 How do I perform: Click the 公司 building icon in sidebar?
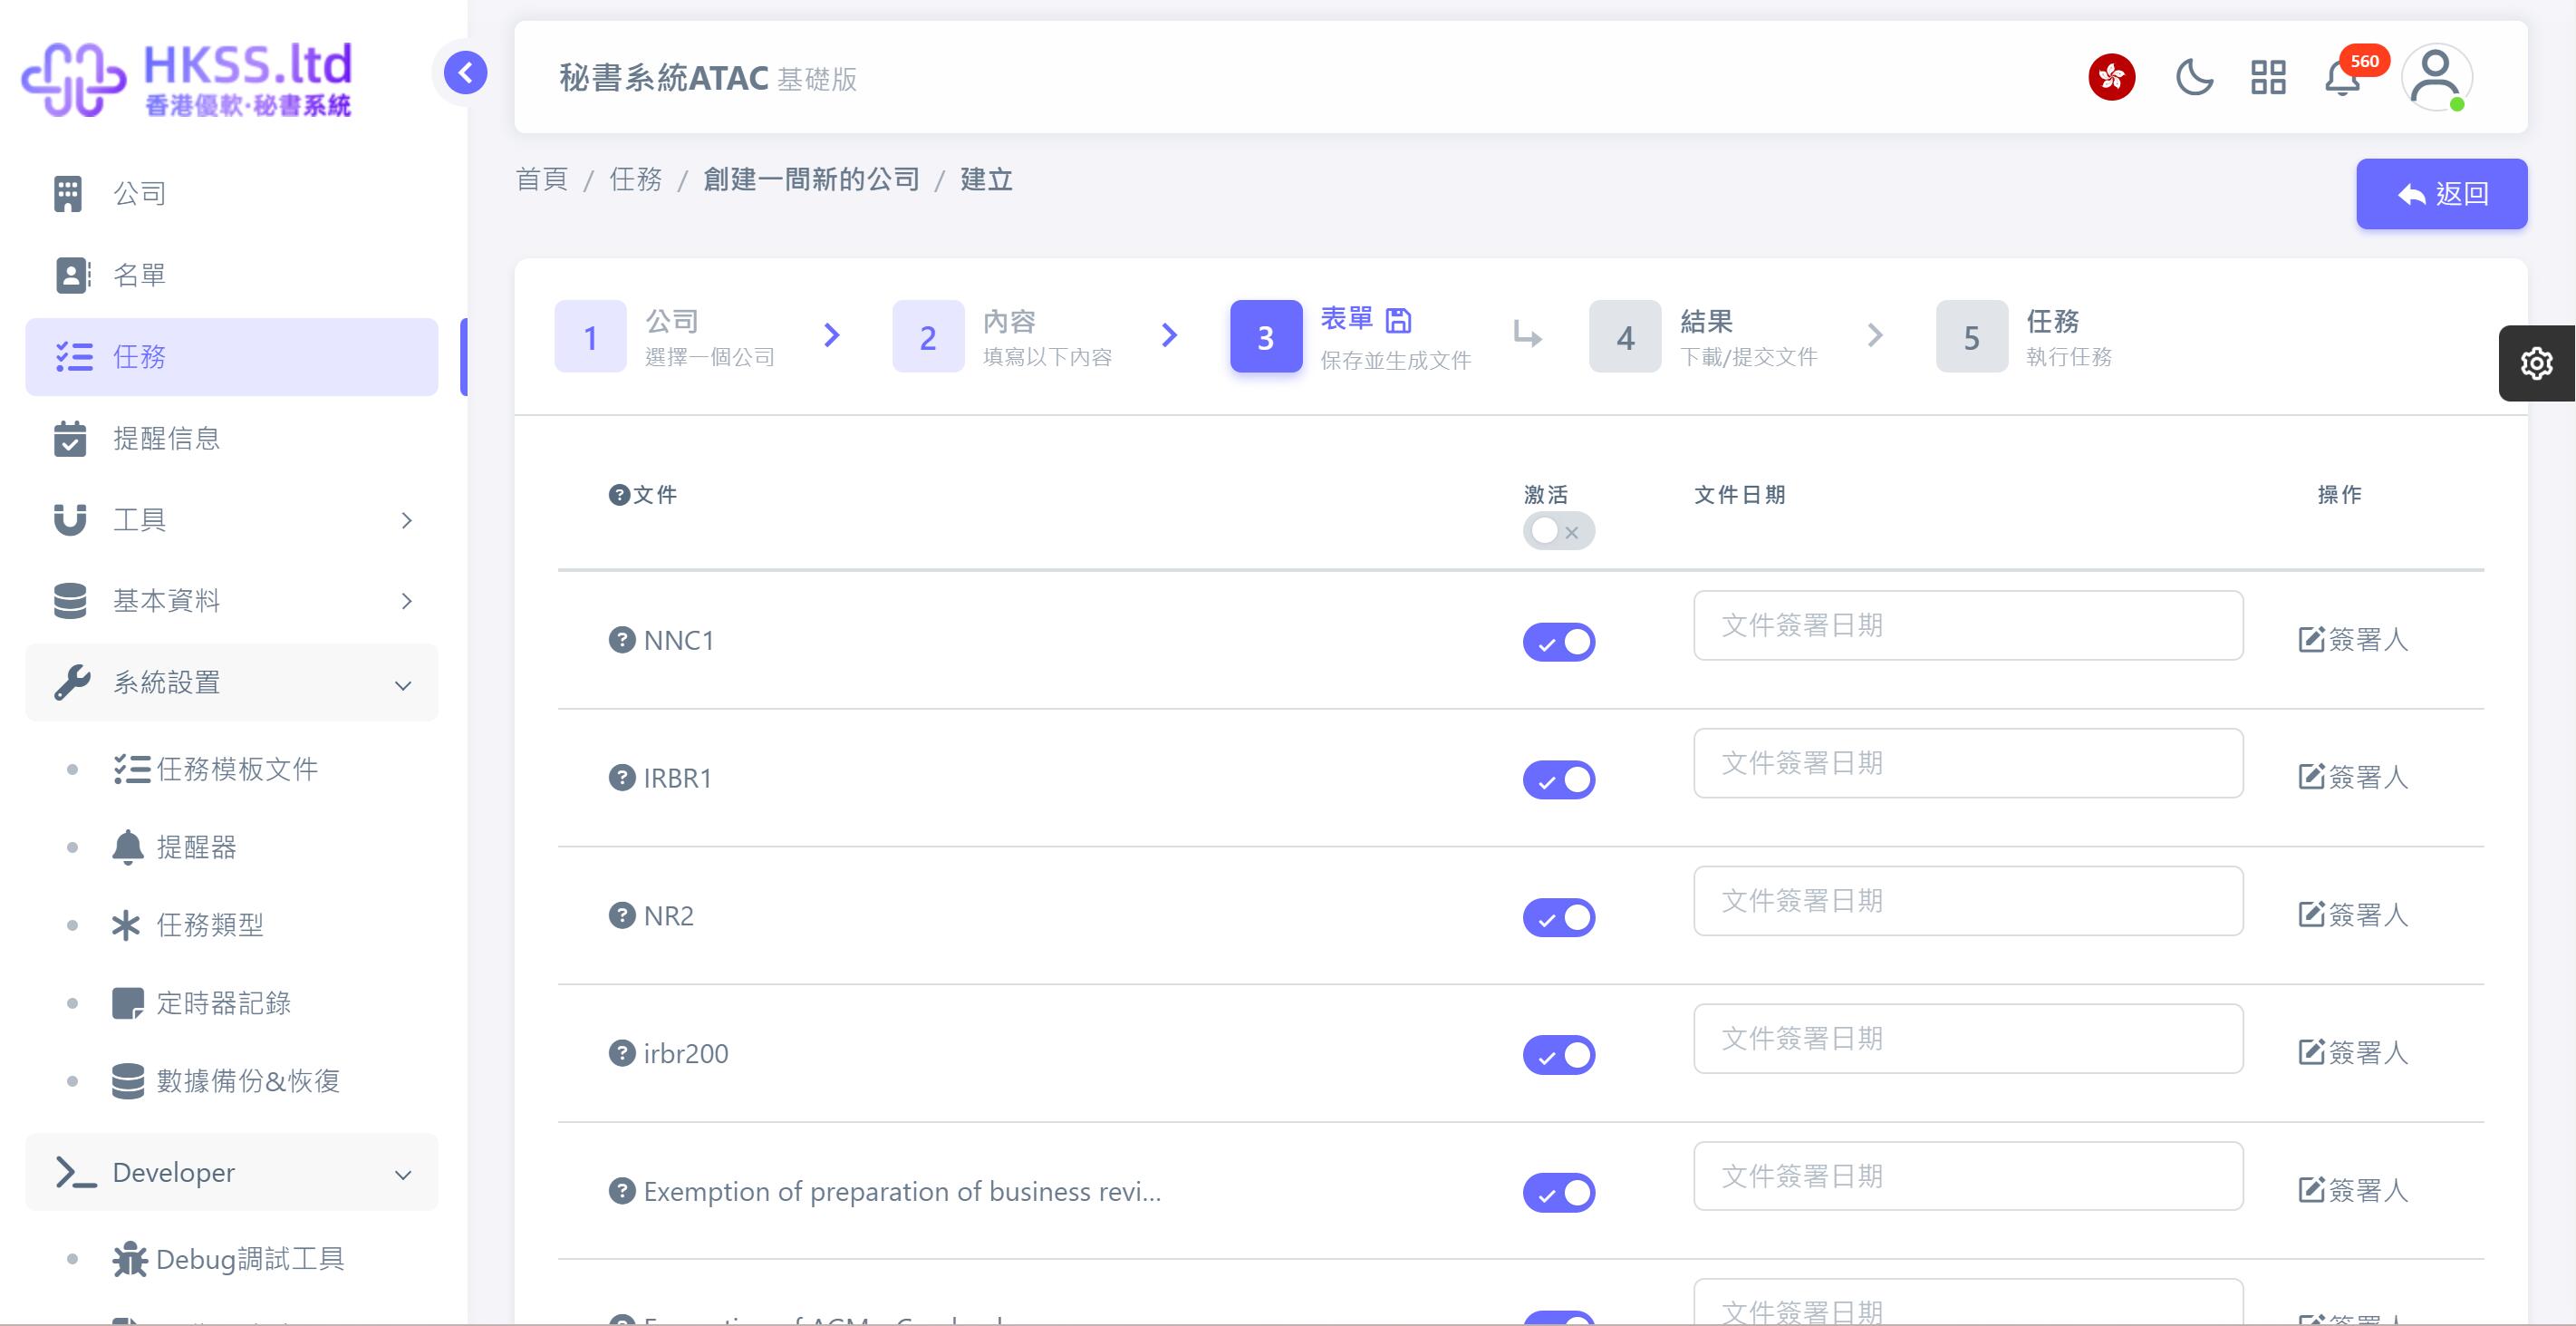68,194
